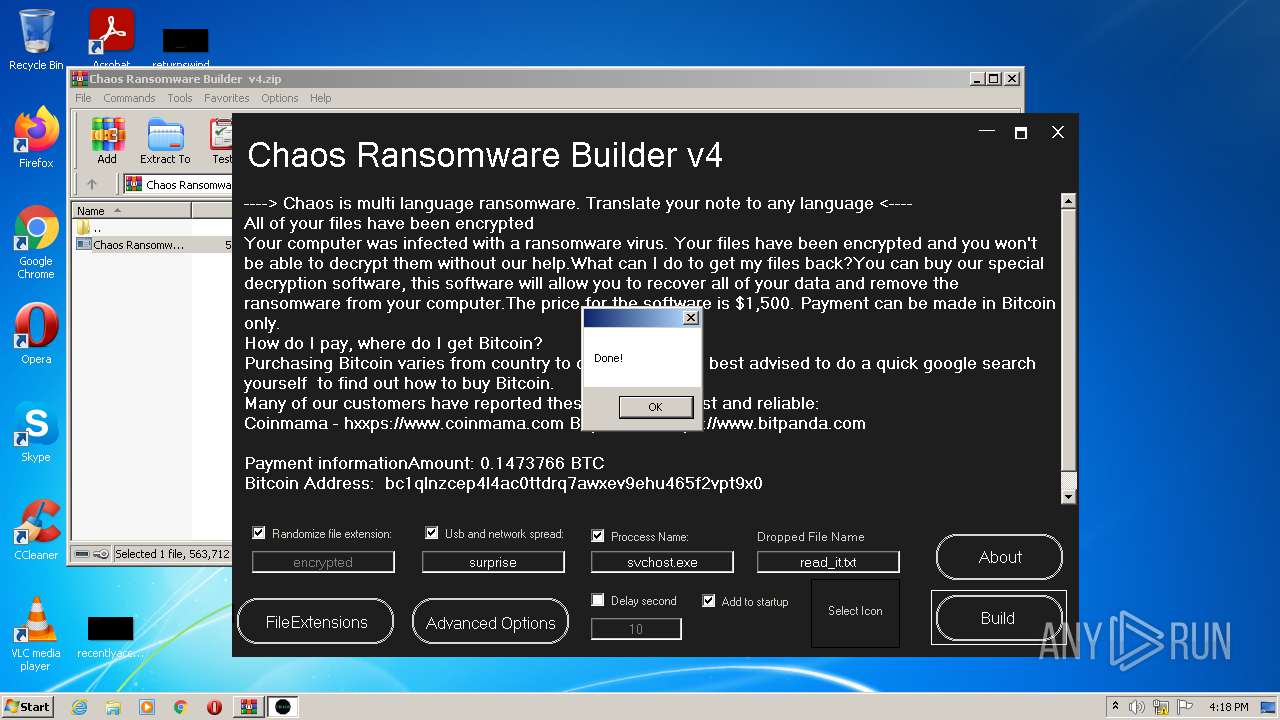Click the file explorer taskbar icon
1280x720 pixels.
pos(113,707)
